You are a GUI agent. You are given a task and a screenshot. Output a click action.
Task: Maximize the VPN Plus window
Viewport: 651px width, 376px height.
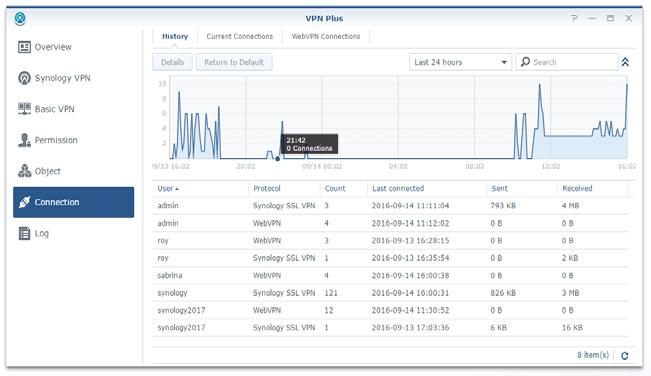(x=610, y=18)
